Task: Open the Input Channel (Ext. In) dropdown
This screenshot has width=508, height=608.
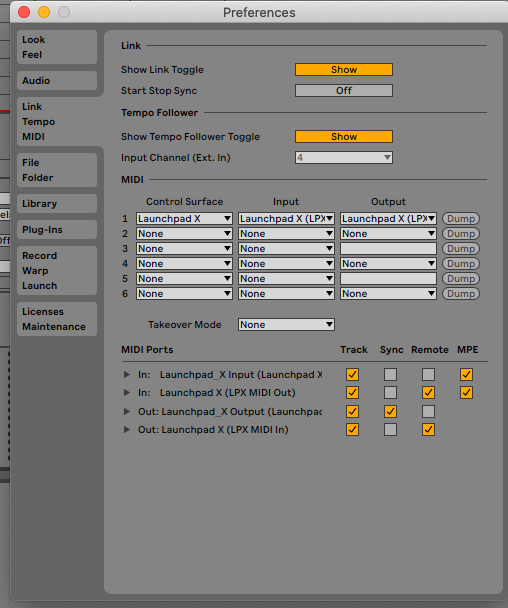Action: tap(344, 158)
